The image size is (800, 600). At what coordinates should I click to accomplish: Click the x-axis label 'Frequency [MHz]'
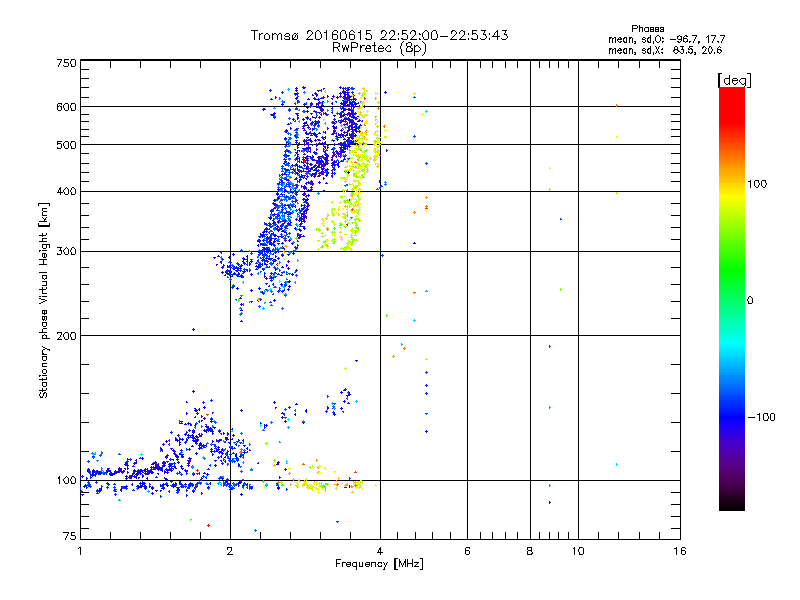pos(379,564)
